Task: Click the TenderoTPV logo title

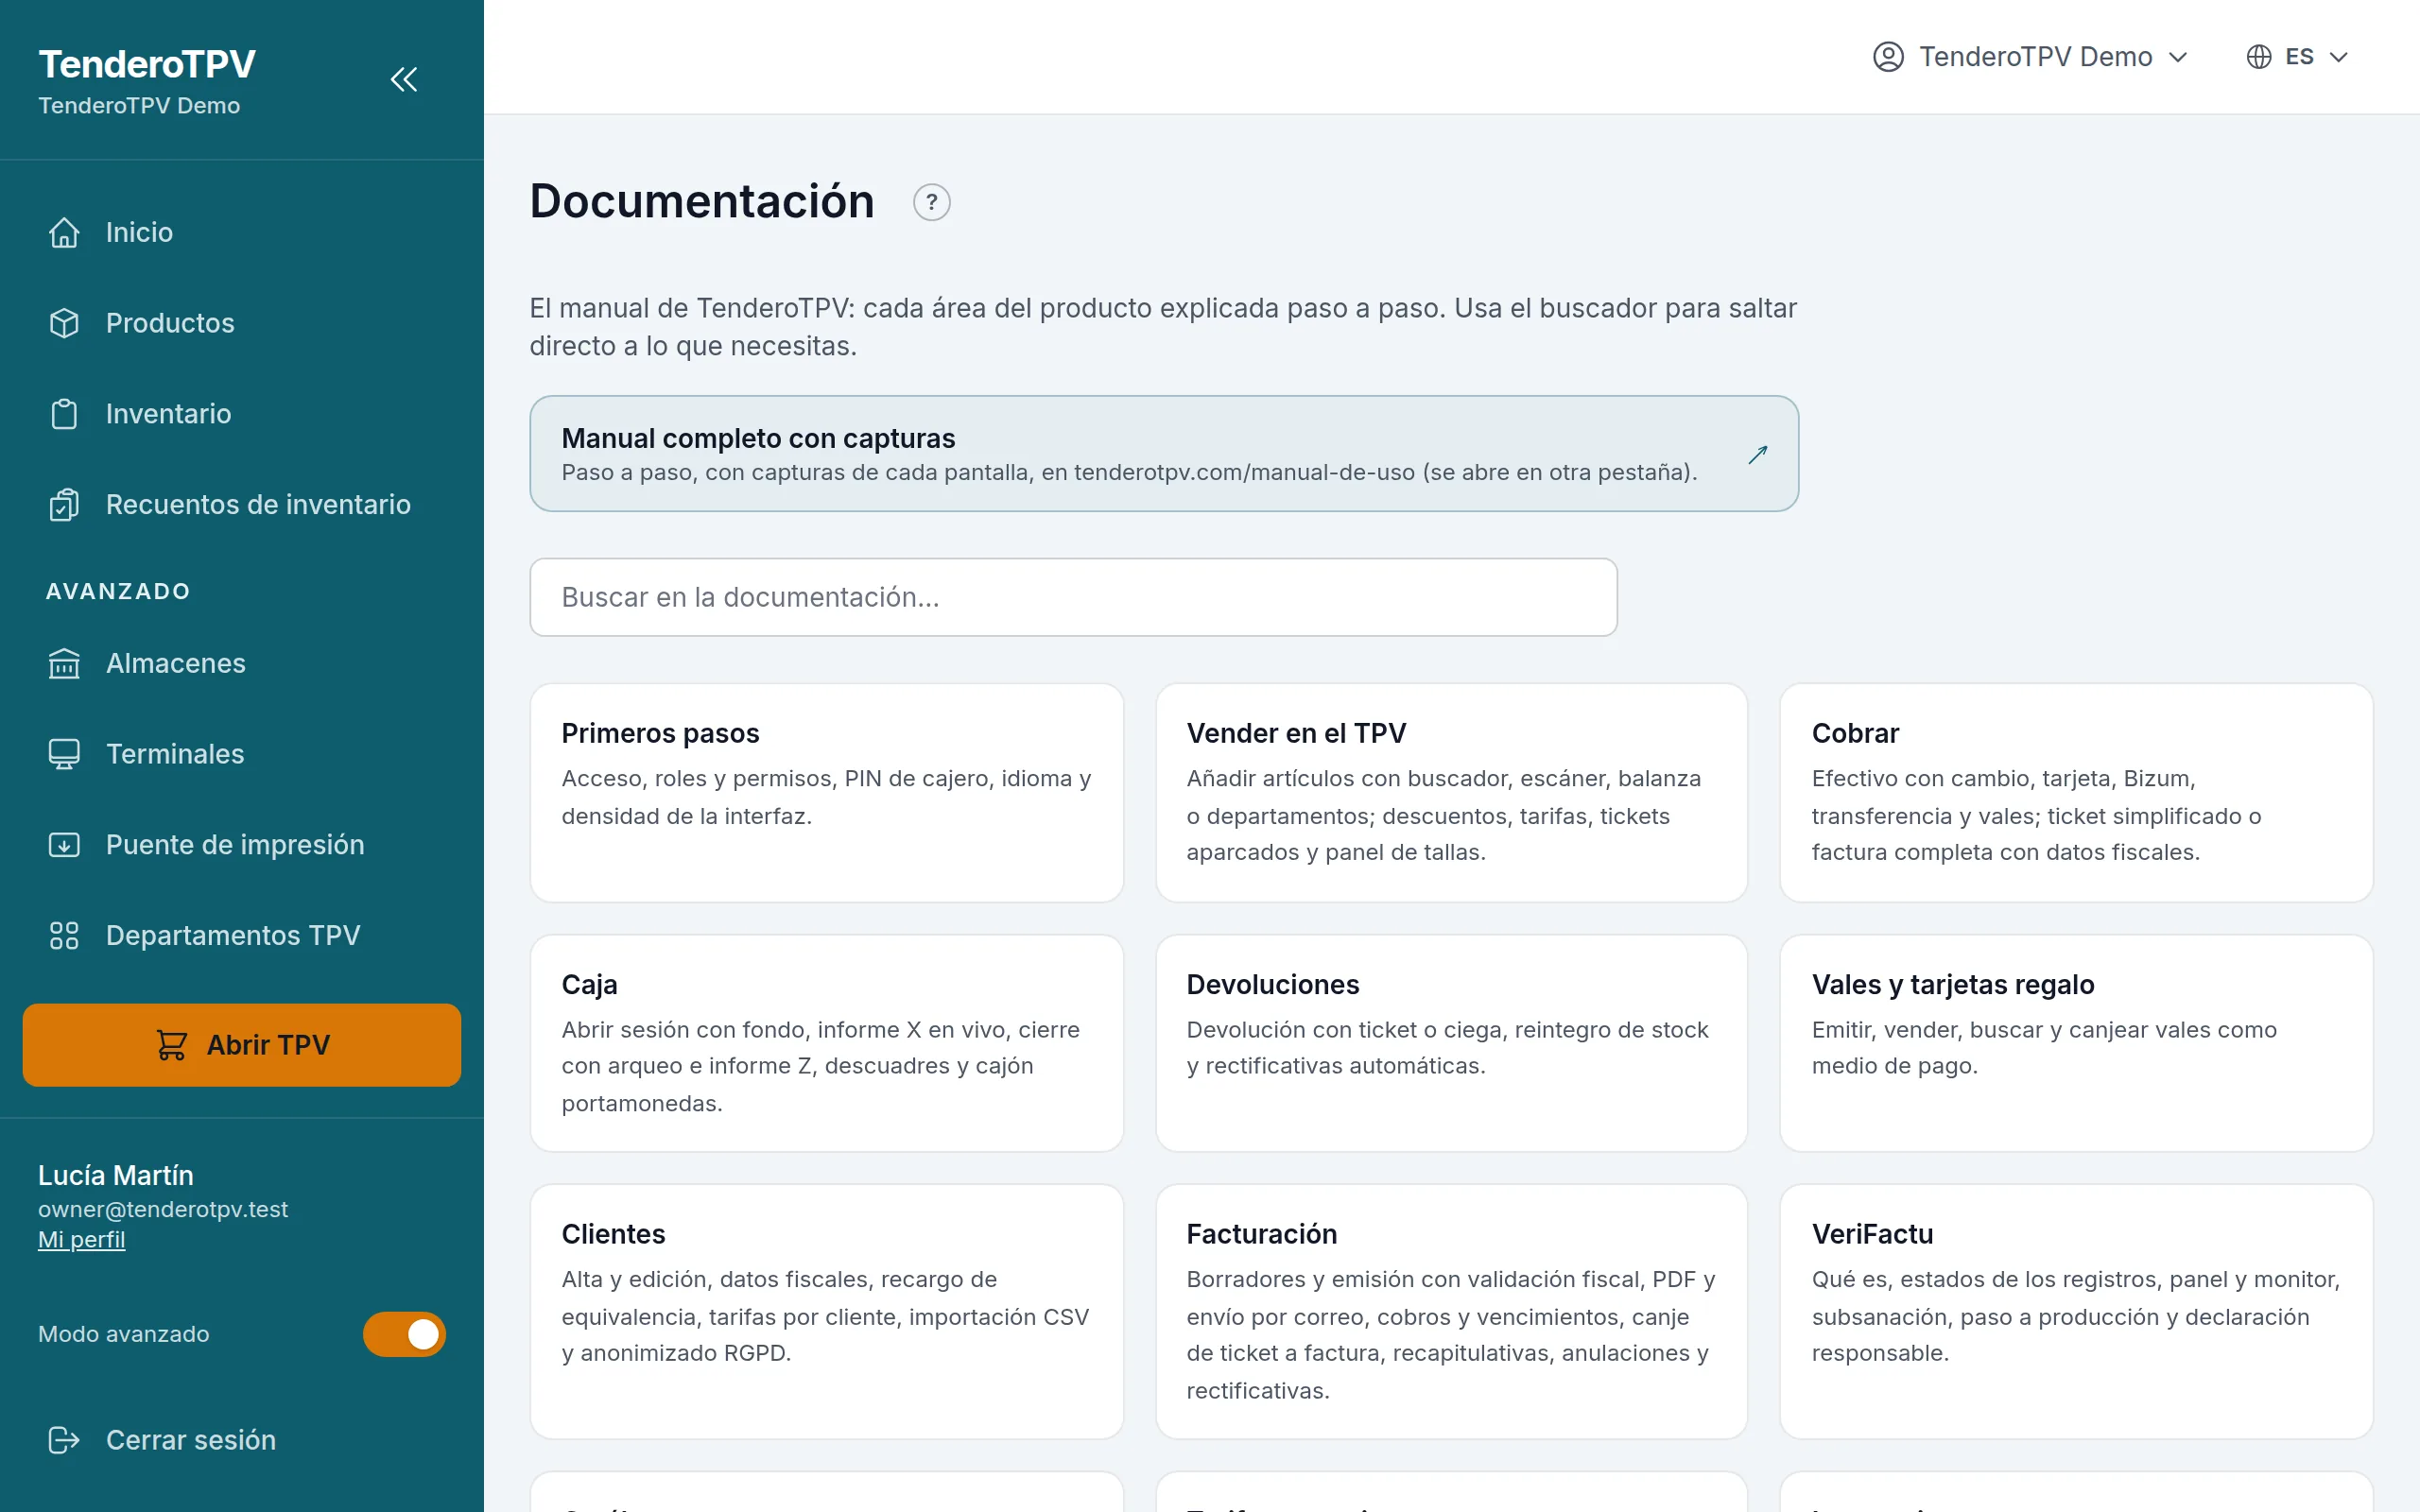Action: [x=147, y=64]
